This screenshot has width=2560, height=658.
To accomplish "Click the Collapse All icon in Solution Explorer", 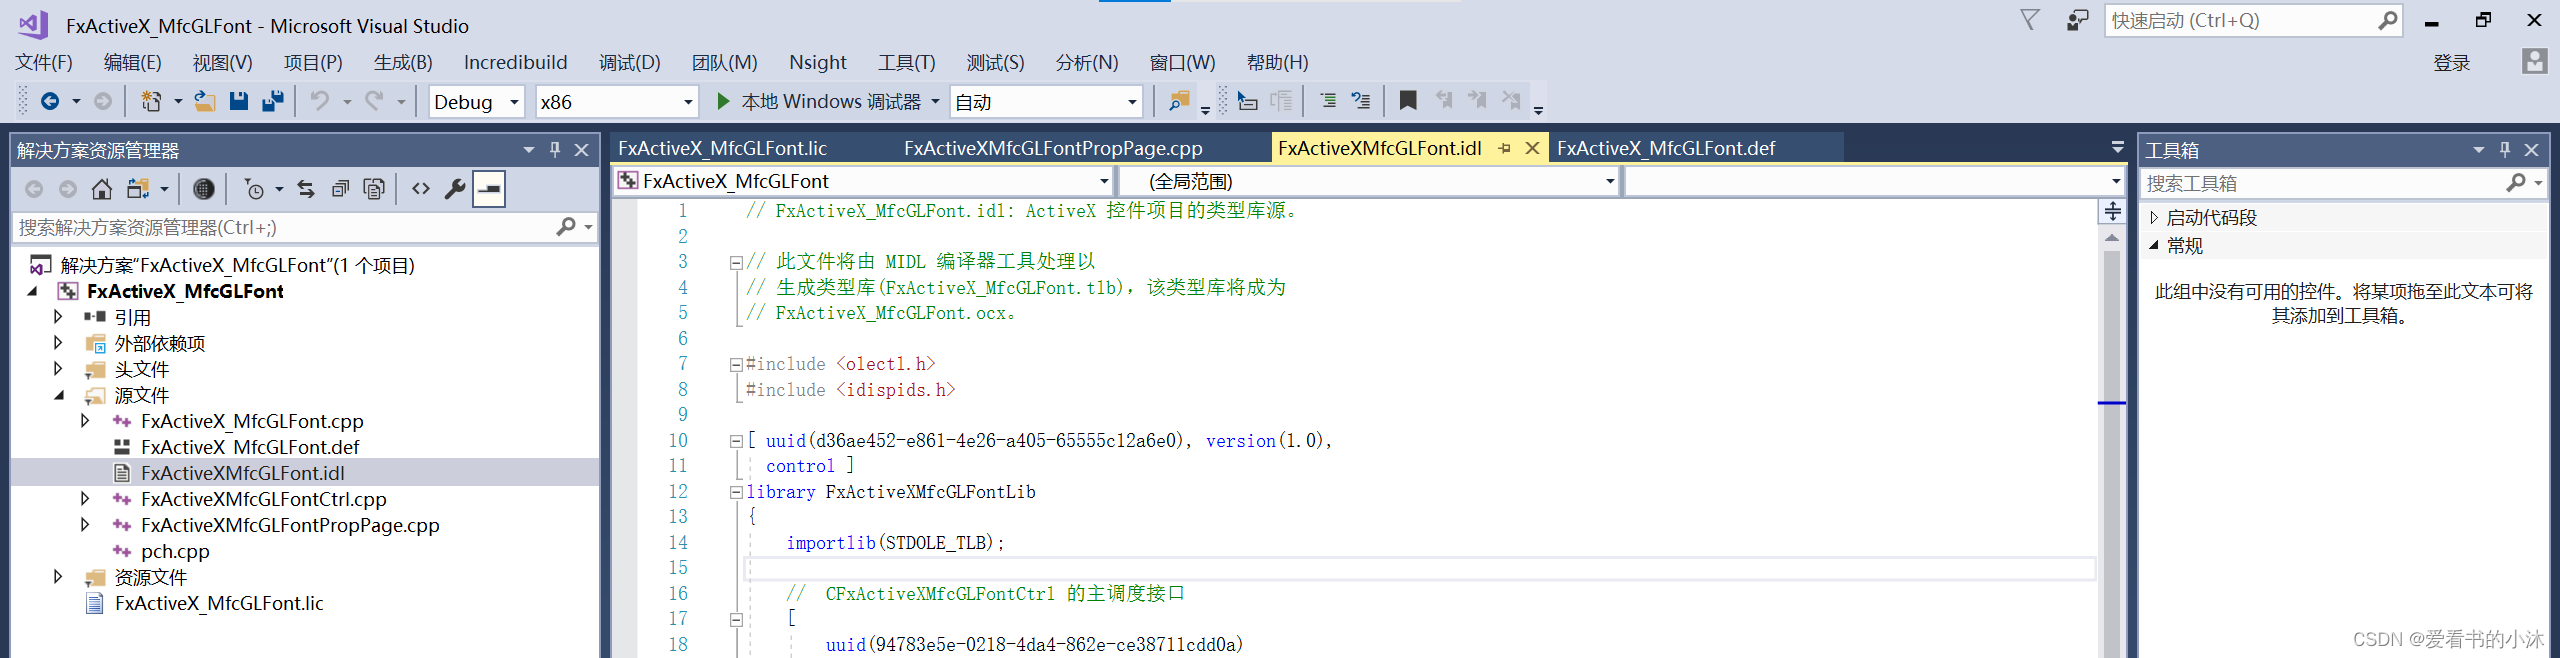I will pyautogui.click(x=340, y=189).
